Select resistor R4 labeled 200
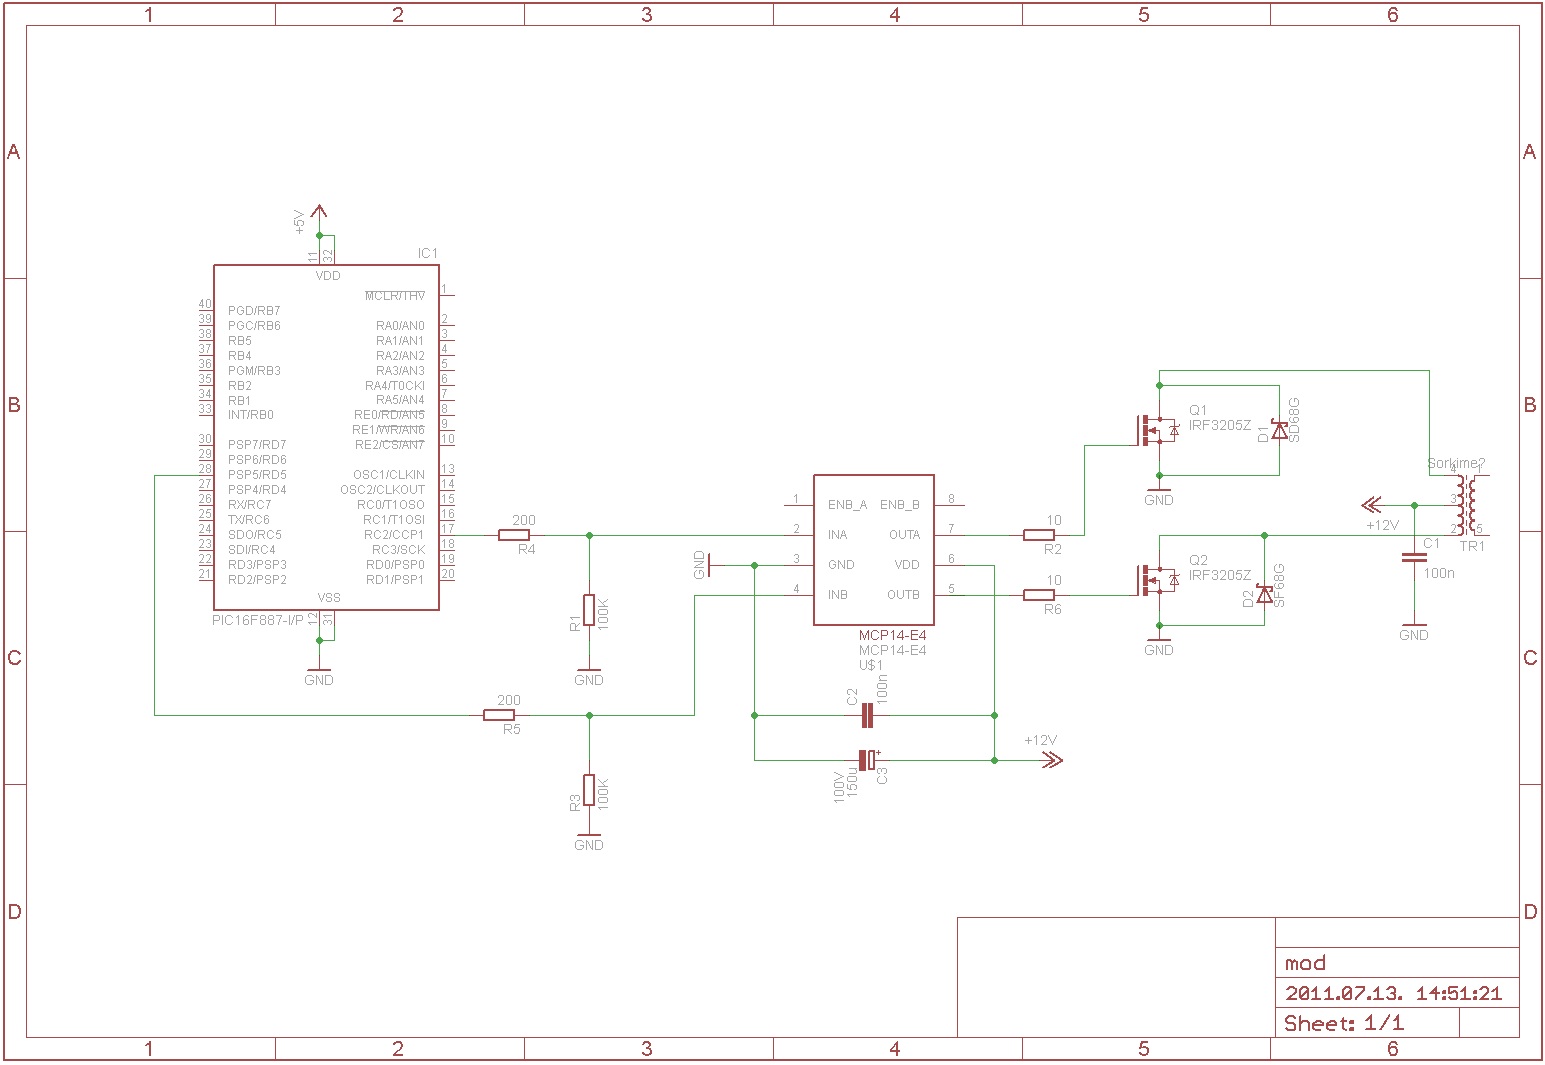Screen dimensions: 1545x1065 coord(513,535)
